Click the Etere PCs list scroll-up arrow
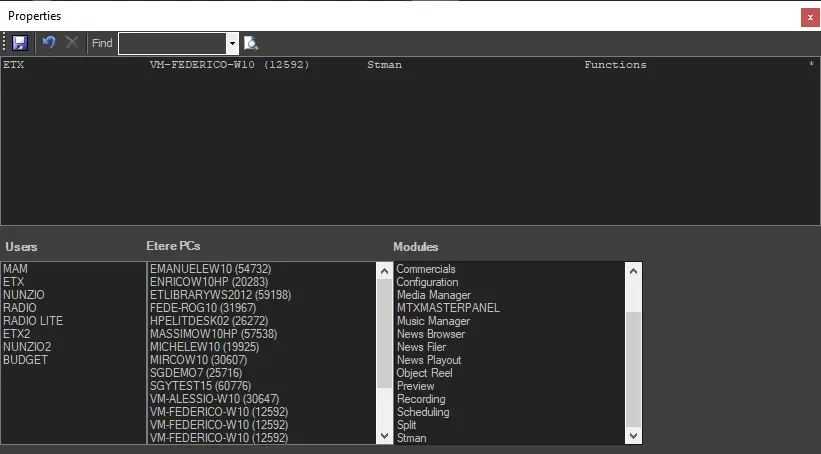The height and width of the screenshot is (454, 821). point(385,270)
